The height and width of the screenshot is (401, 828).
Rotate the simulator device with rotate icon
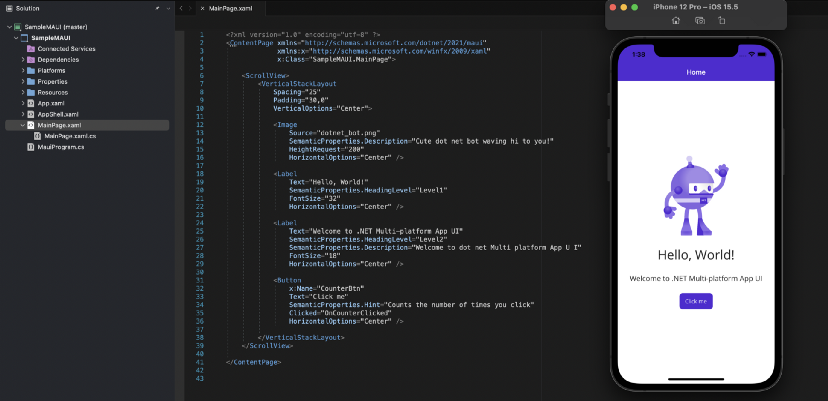click(721, 21)
